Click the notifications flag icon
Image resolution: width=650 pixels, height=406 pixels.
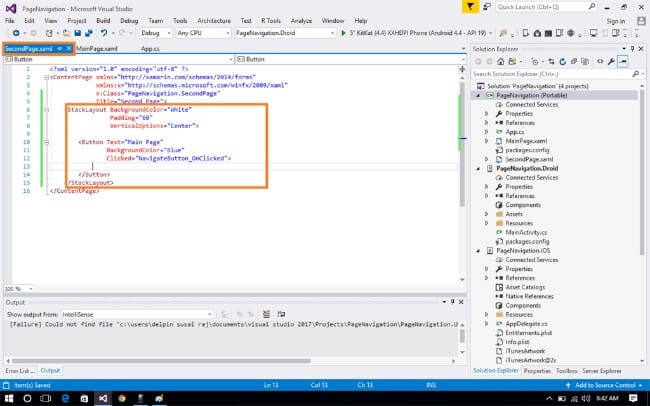pyautogui.click(x=473, y=6)
